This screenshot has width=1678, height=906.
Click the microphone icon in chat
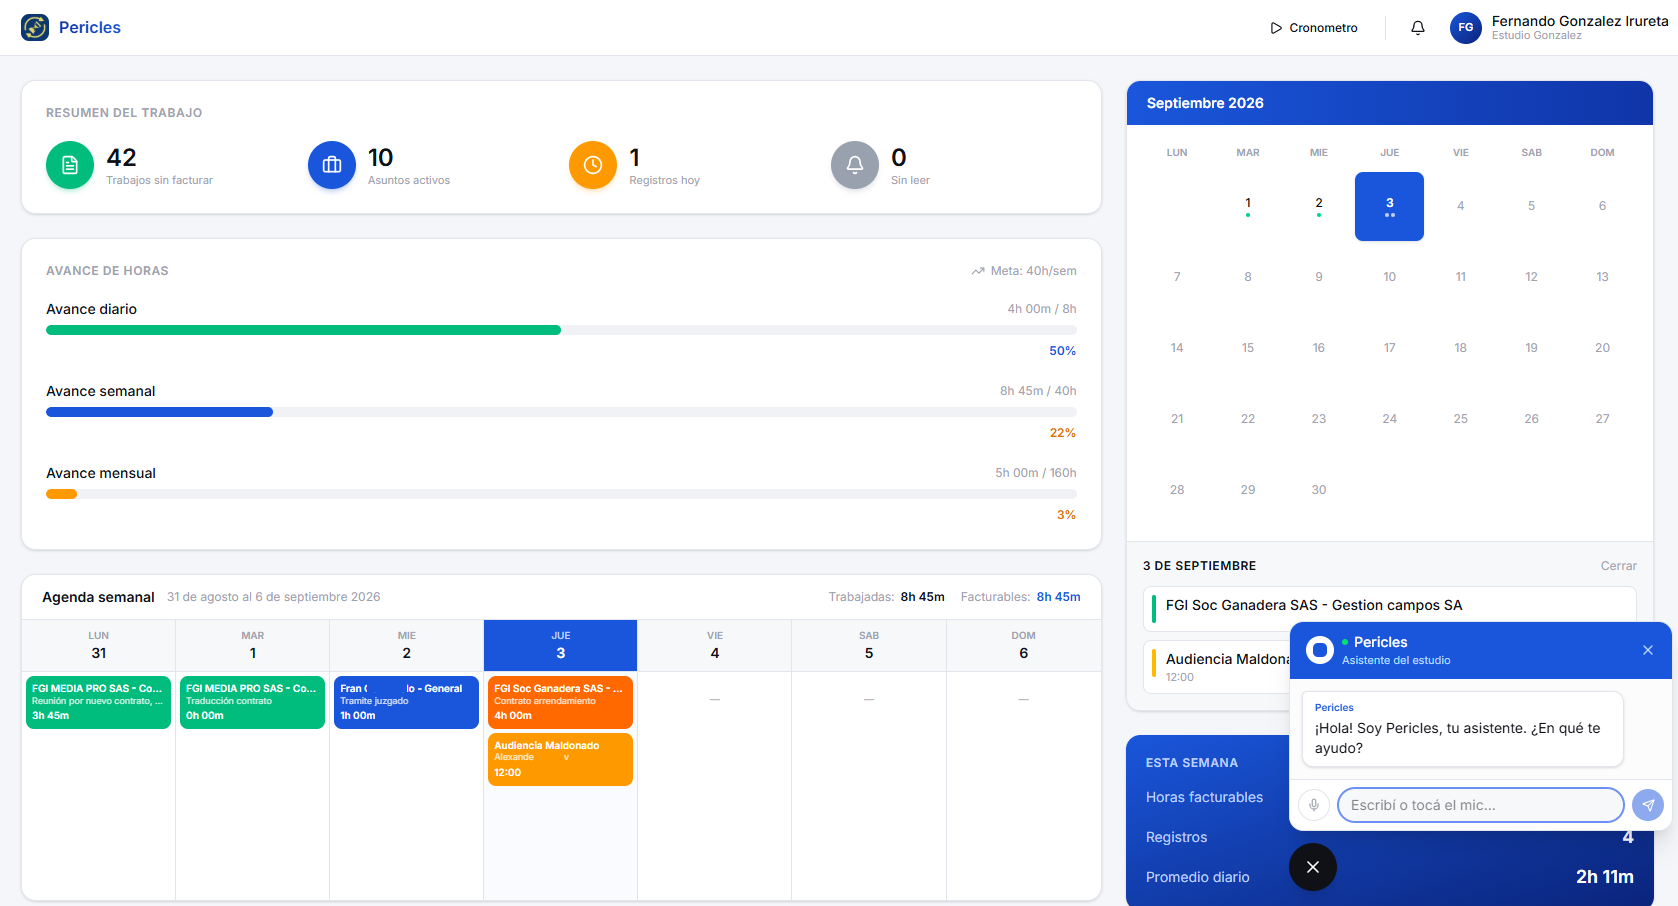[x=1314, y=805]
